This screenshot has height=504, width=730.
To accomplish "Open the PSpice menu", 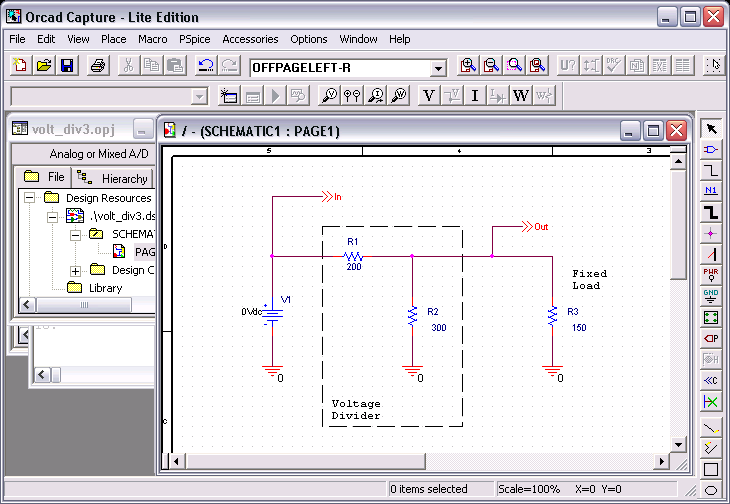I will 195,39.
